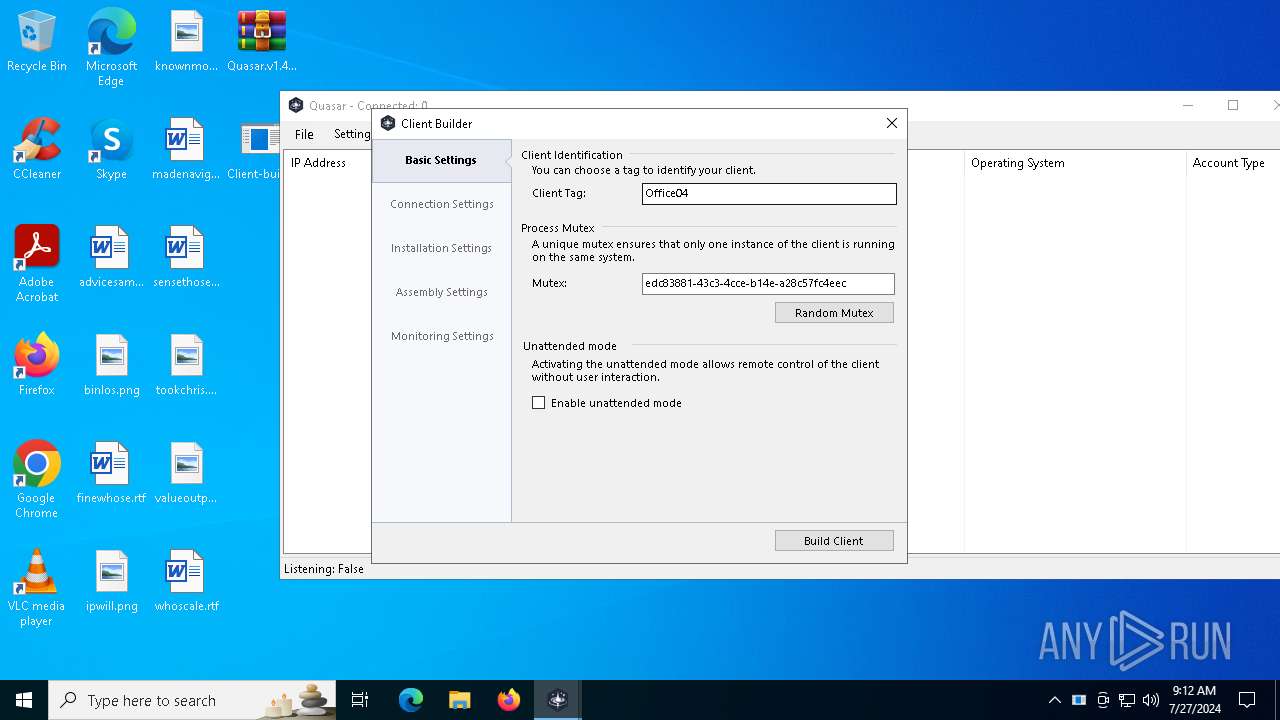Close the Client Builder dialog
Viewport: 1280px width, 720px height.
[x=892, y=123]
